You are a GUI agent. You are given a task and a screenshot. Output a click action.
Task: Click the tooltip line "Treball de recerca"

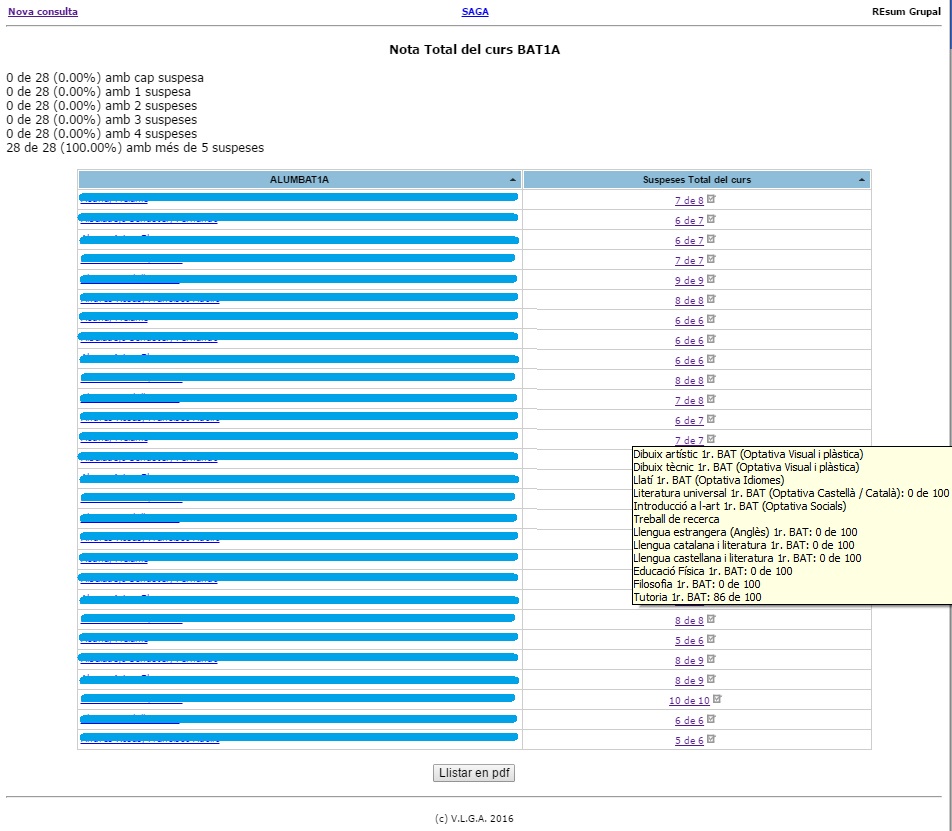pyautogui.click(x=676, y=519)
